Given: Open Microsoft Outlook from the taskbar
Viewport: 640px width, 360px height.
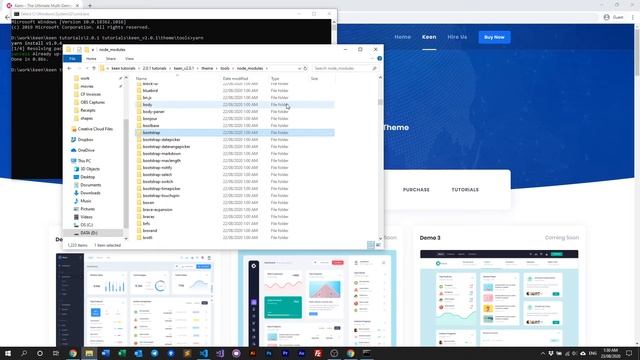Looking at the screenshot, I should click(138, 353).
